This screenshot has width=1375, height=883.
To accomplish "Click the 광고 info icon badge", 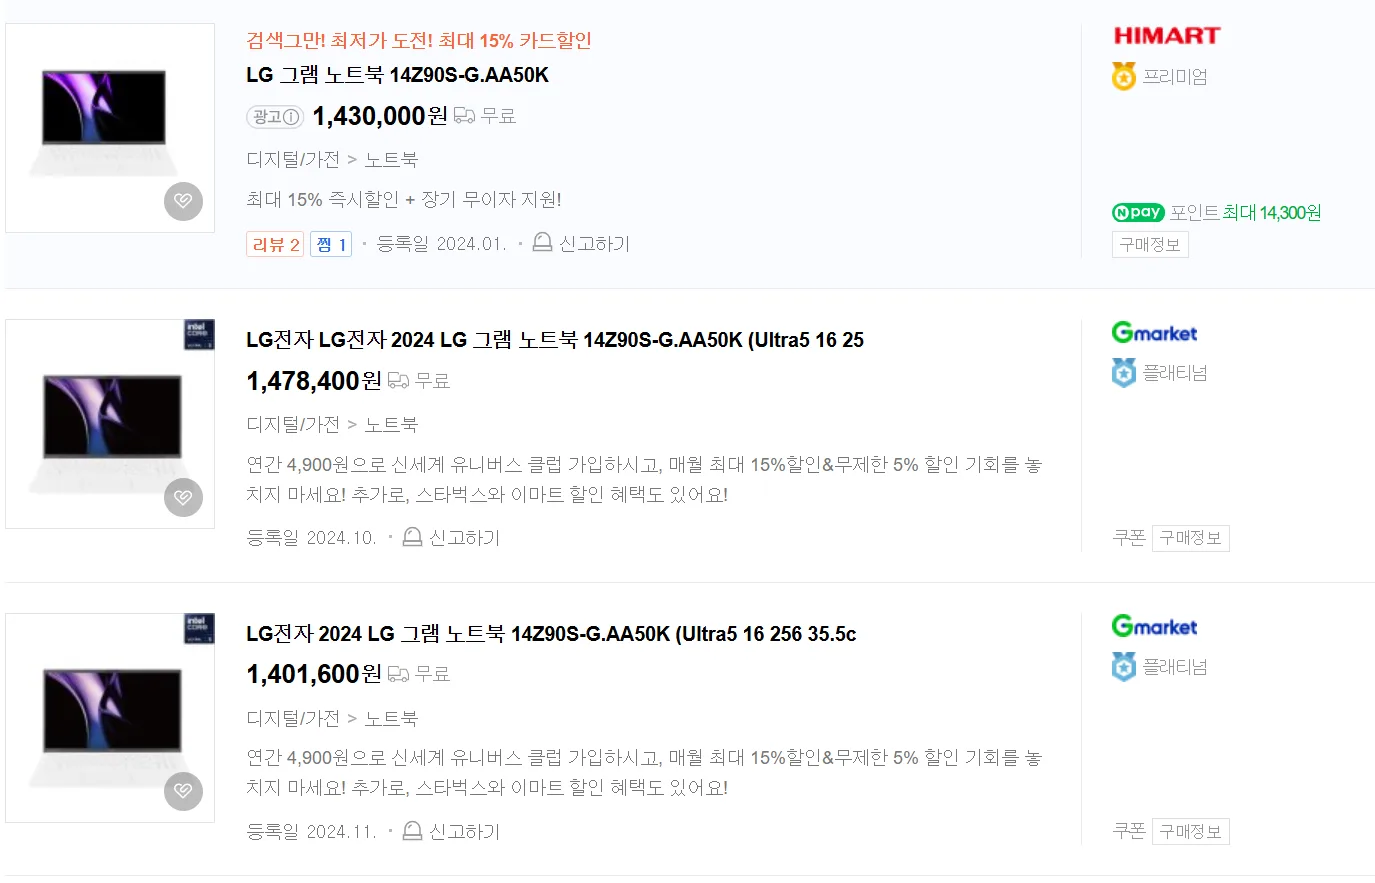I will click(x=275, y=117).
